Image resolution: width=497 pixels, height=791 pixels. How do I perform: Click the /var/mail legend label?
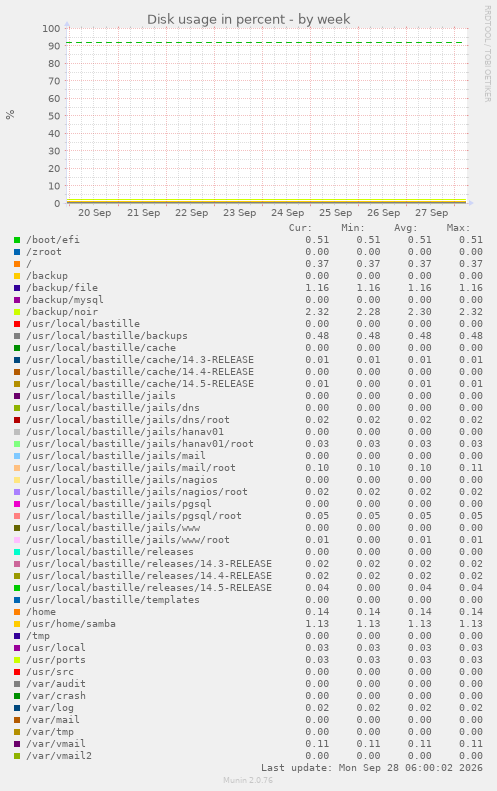click(x=53, y=720)
